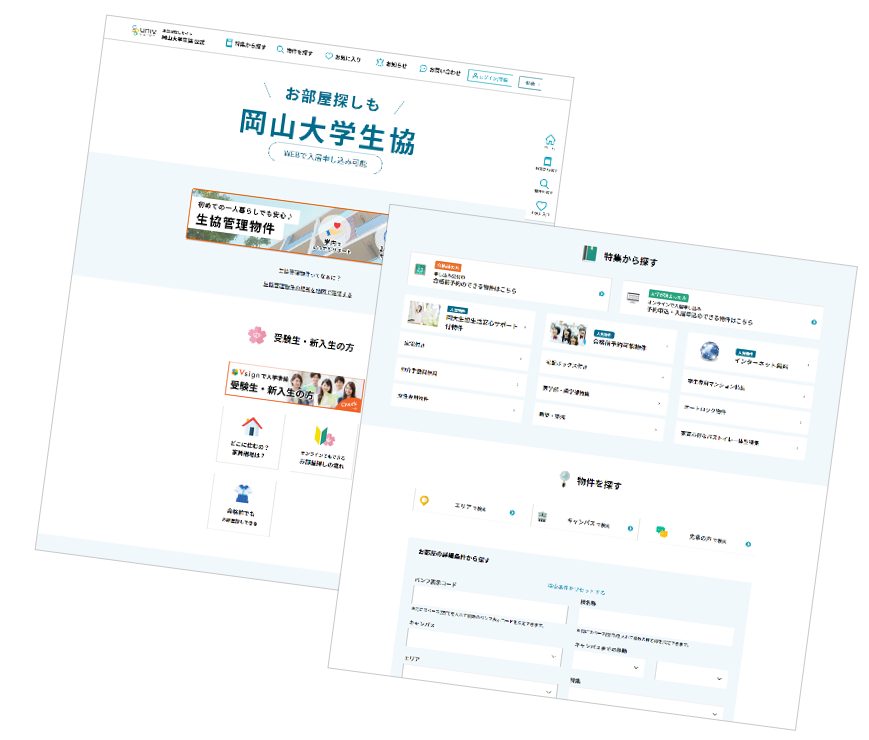Open お問い合わせ in the top navigation
Viewport: 869px width, 740px height.
(440, 70)
